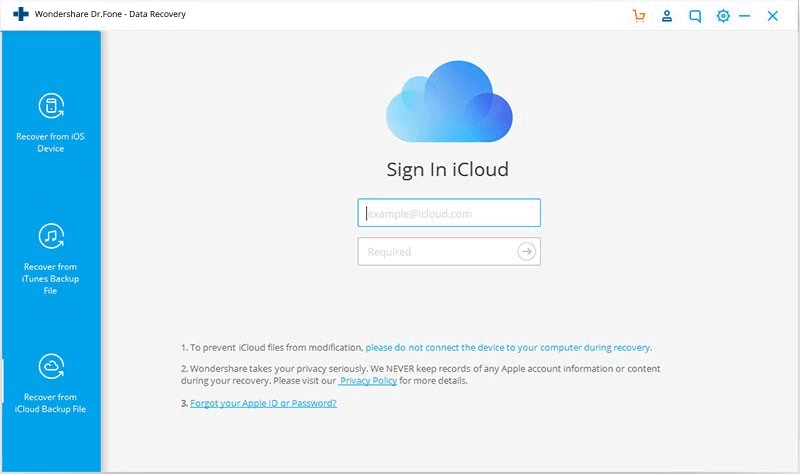
Task: Click the large iCloud cloud logo
Action: click(x=449, y=102)
